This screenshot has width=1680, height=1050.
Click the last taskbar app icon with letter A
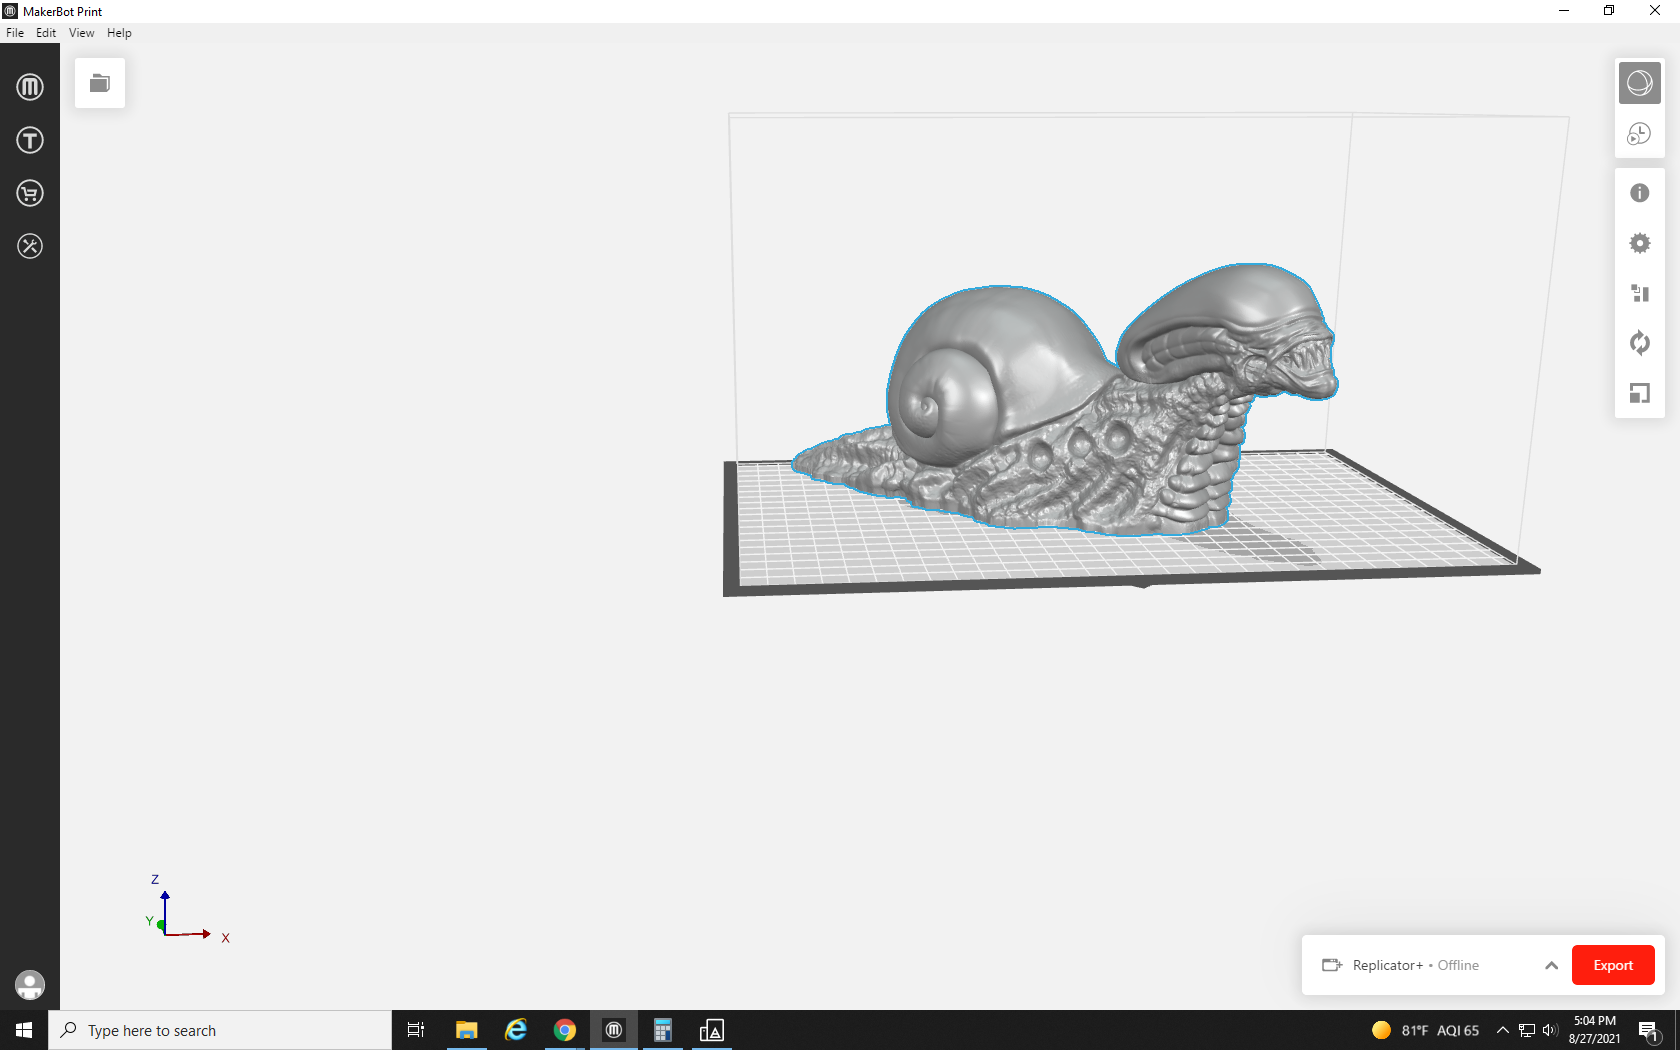coord(712,1030)
